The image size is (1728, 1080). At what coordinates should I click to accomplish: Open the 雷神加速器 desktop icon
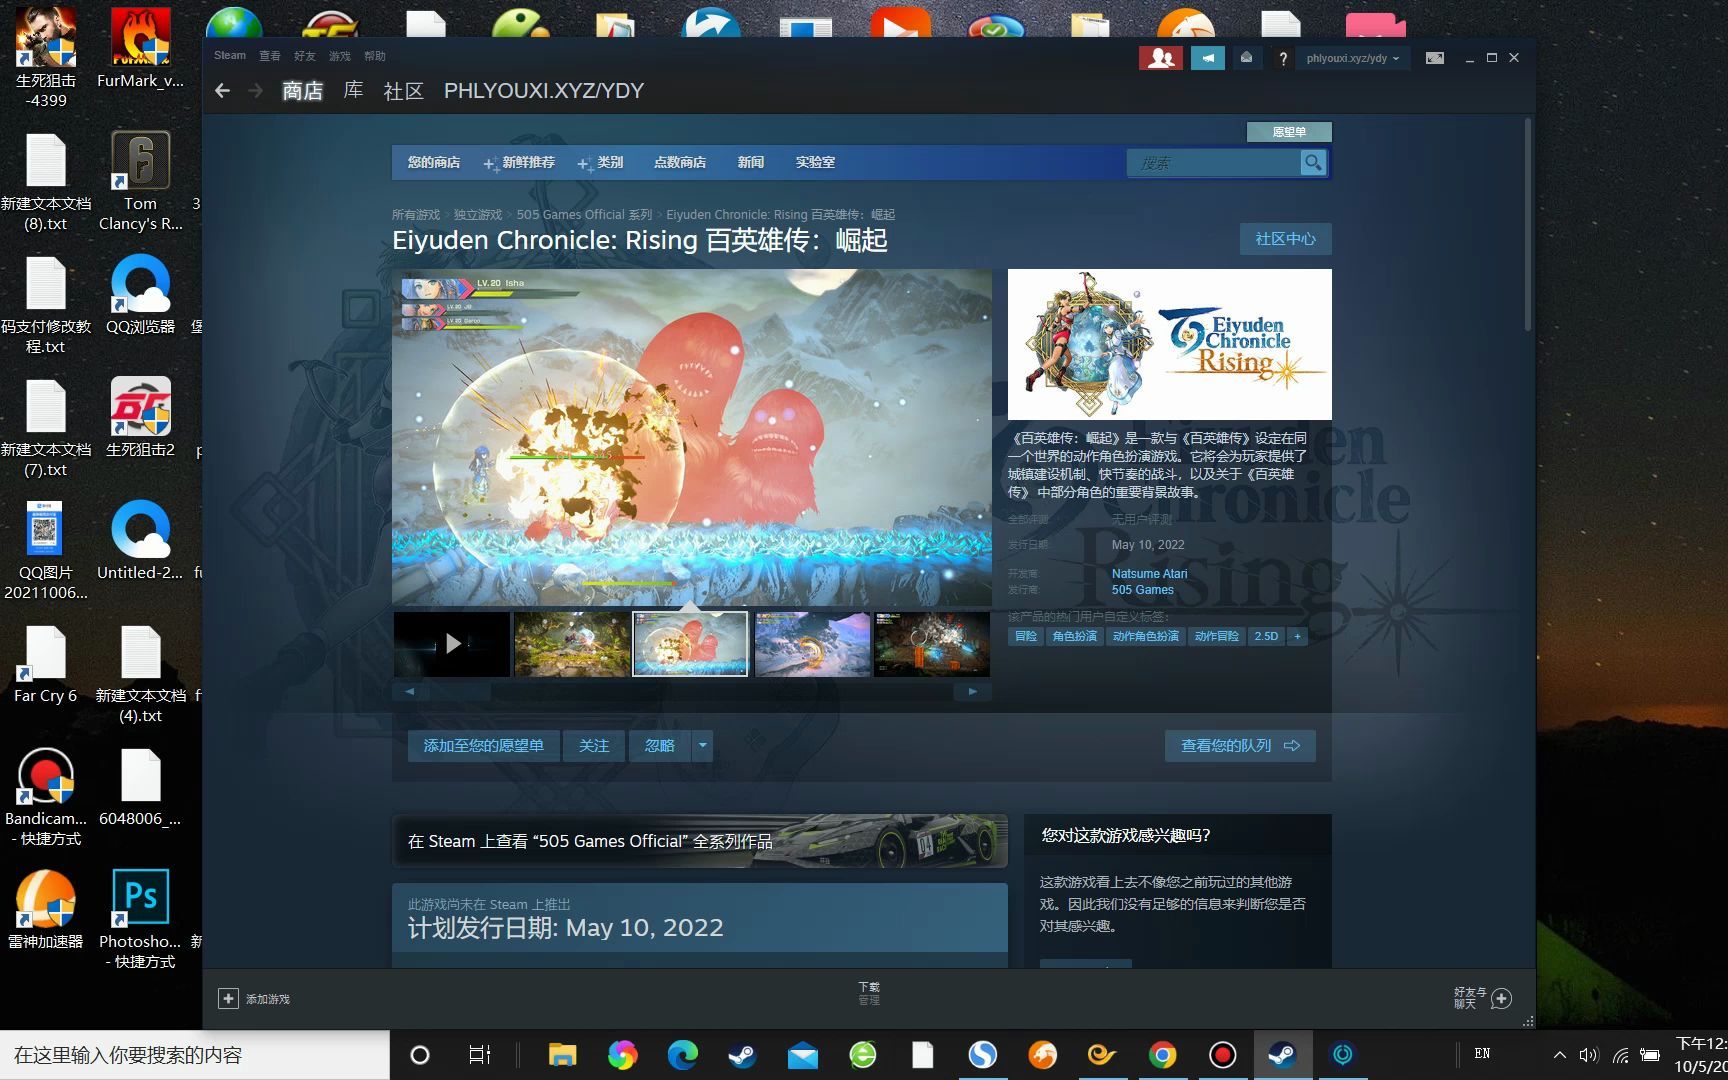[x=45, y=909]
